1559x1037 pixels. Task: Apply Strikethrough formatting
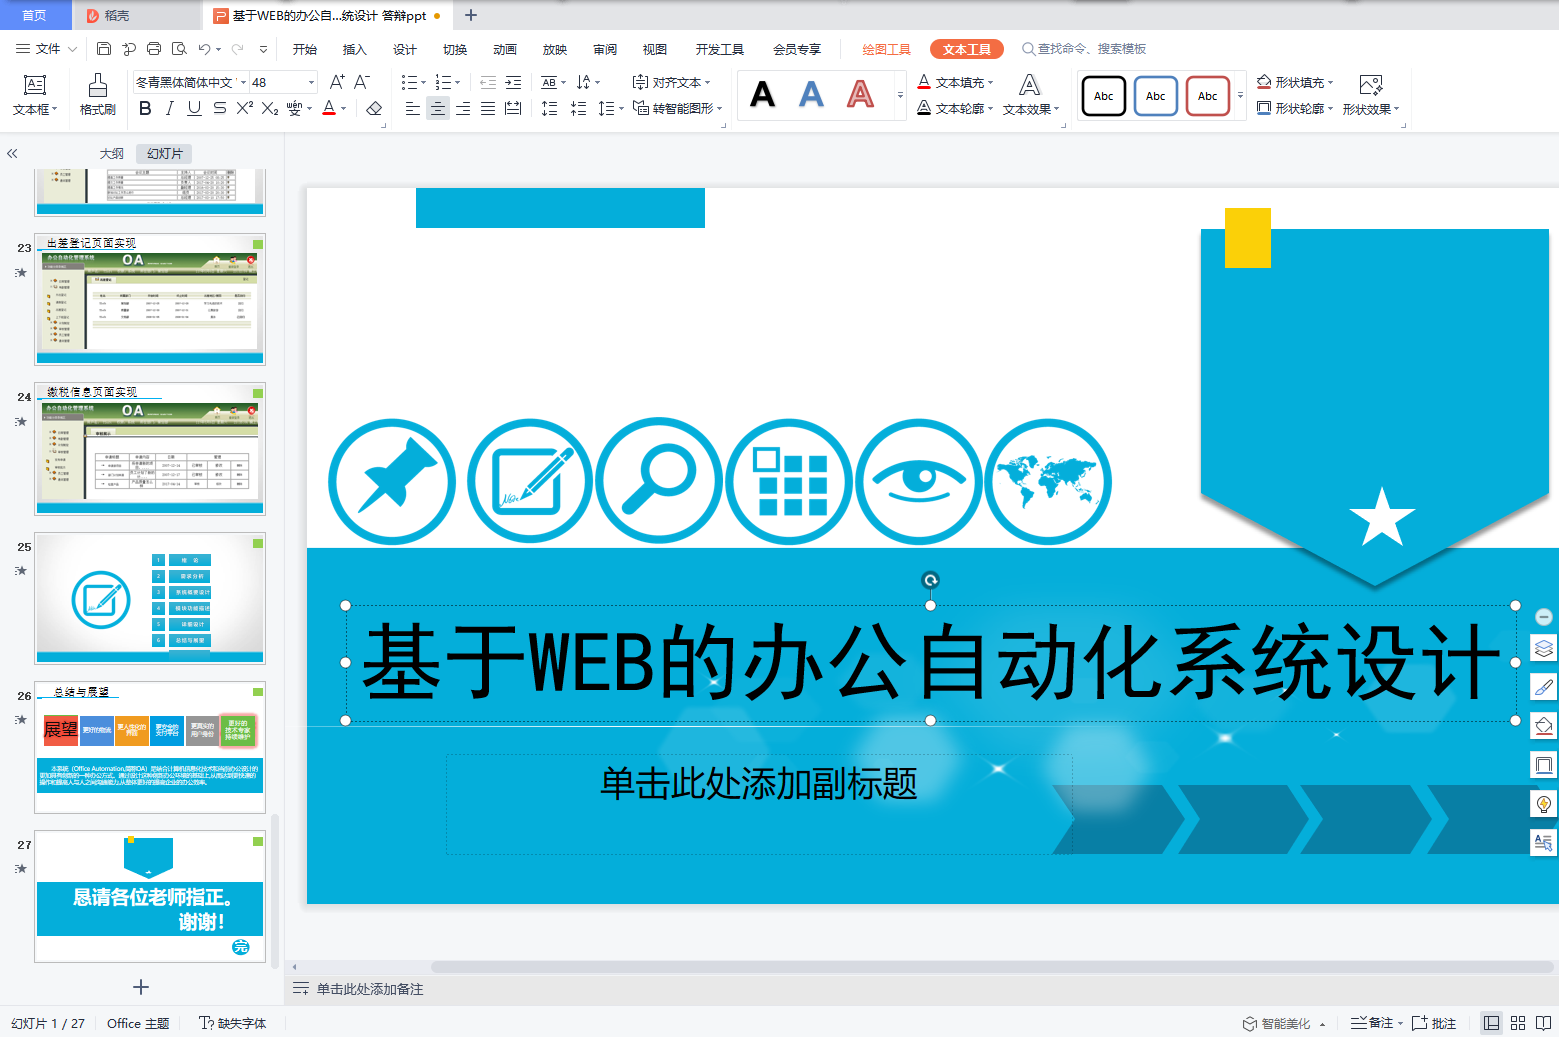pos(220,108)
